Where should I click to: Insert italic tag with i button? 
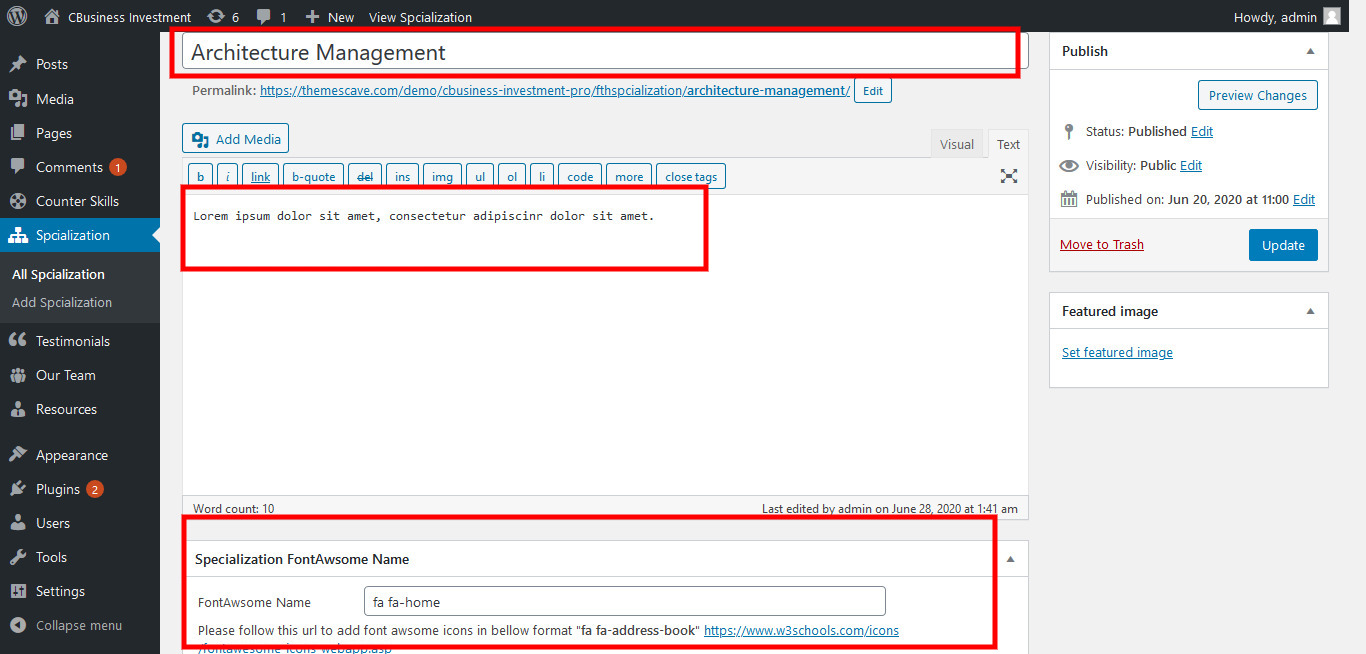228,176
